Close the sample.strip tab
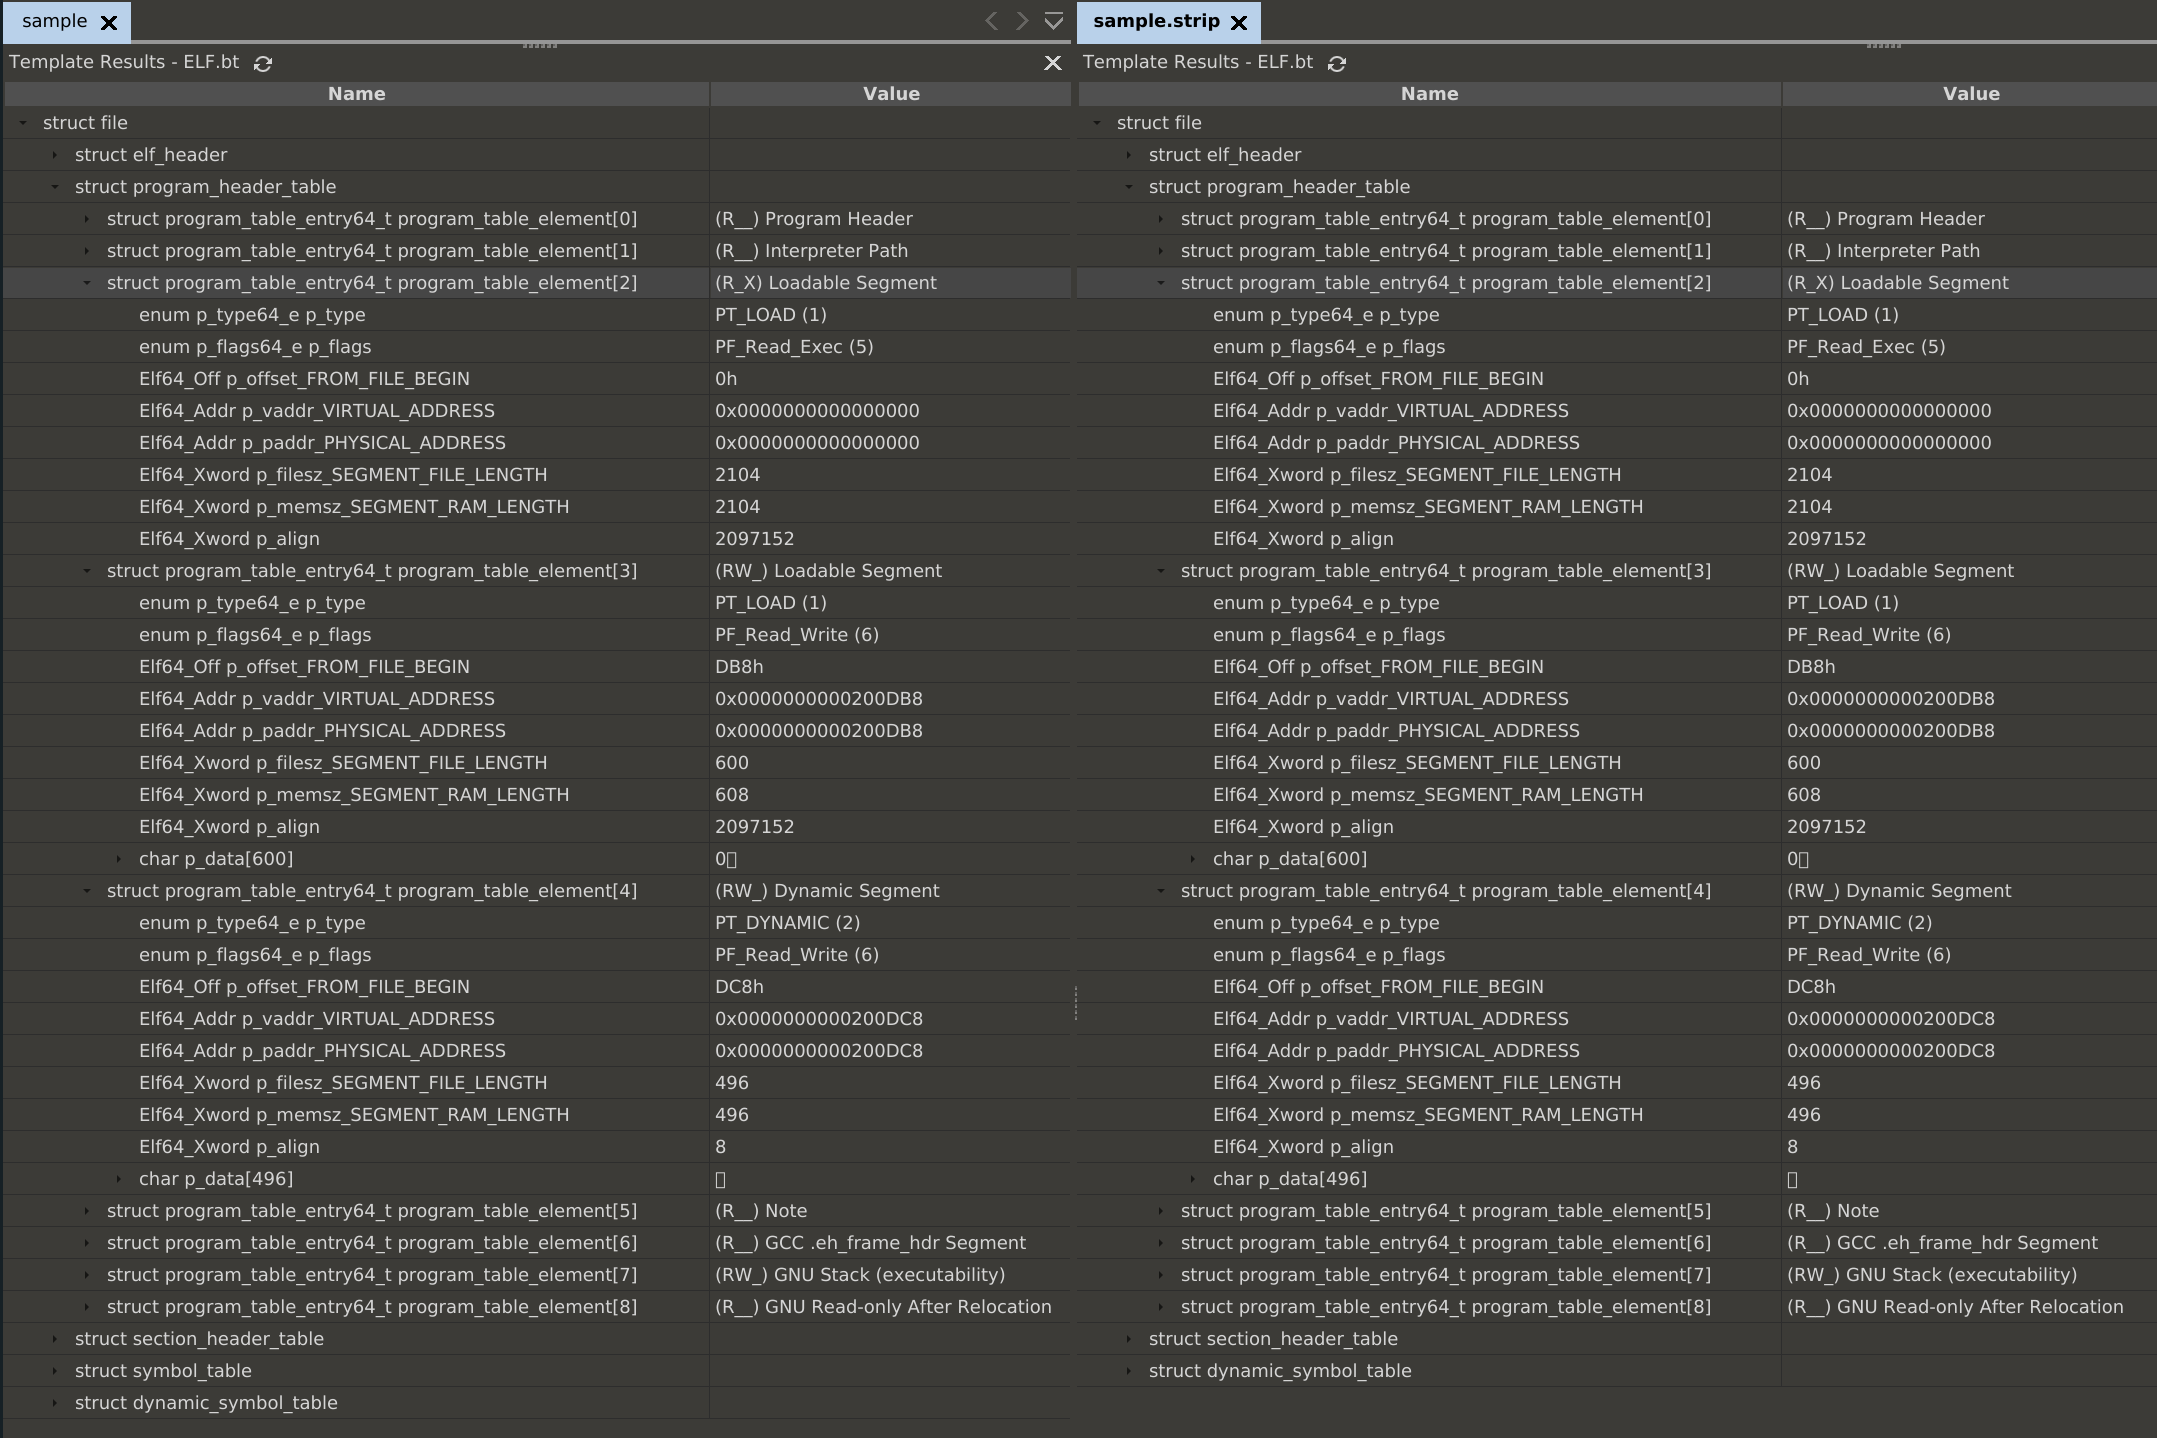This screenshot has width=2157, height=1438. pos(1239,22)
